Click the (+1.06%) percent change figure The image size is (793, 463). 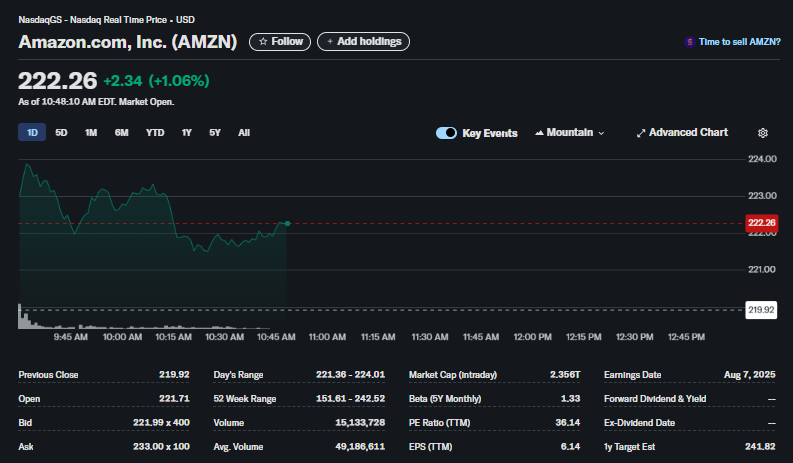179,81
